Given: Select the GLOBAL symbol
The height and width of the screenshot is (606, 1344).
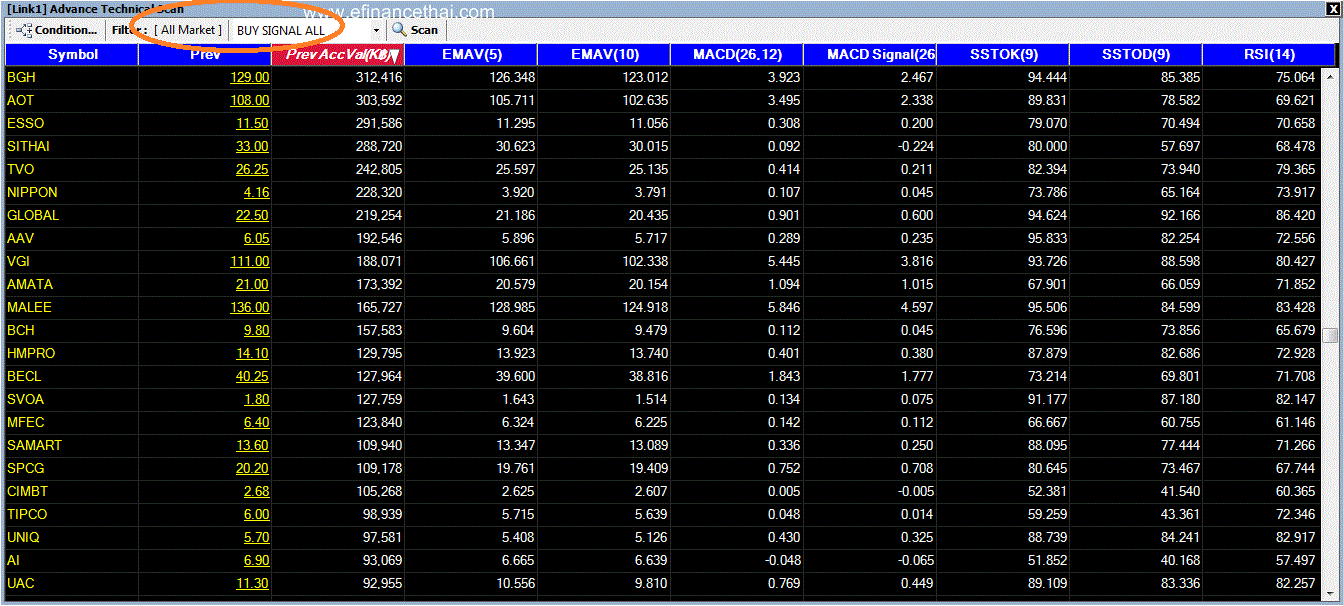Looking at the screenshot, I should point(33,215).
